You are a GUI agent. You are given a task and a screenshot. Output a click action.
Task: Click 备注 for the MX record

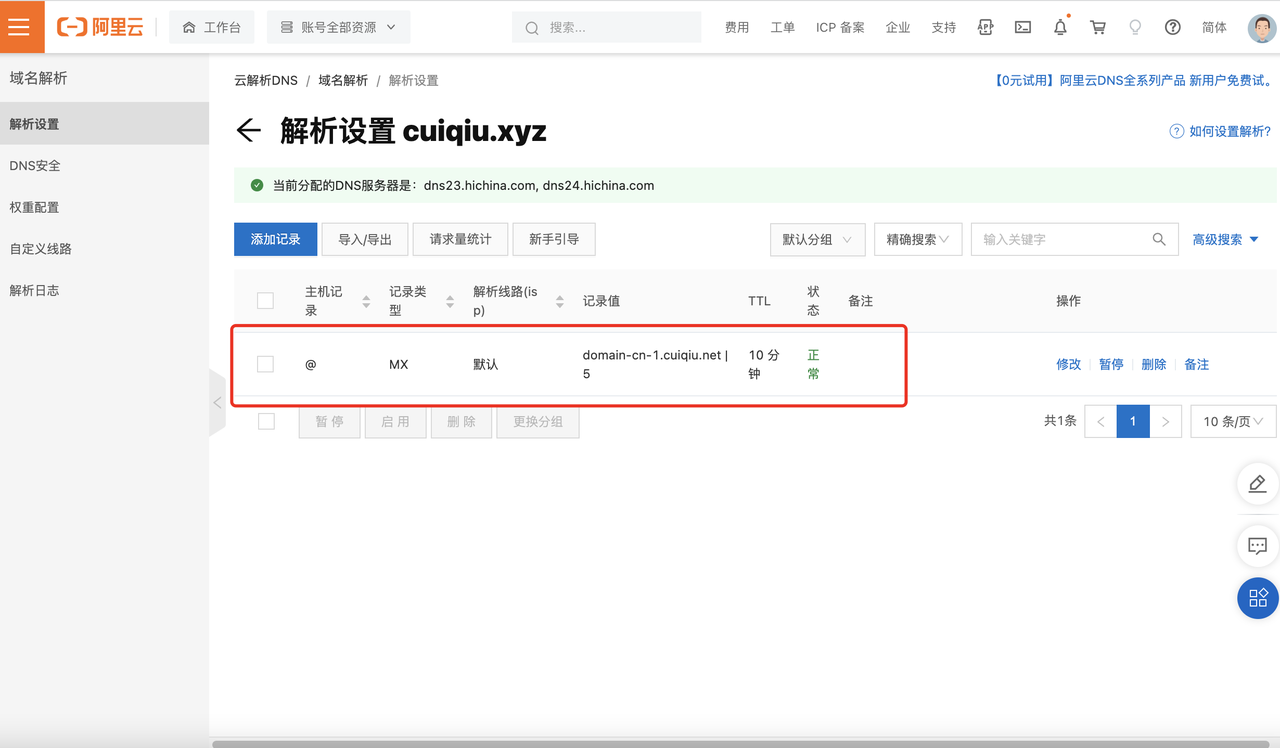coord(1197,365)
